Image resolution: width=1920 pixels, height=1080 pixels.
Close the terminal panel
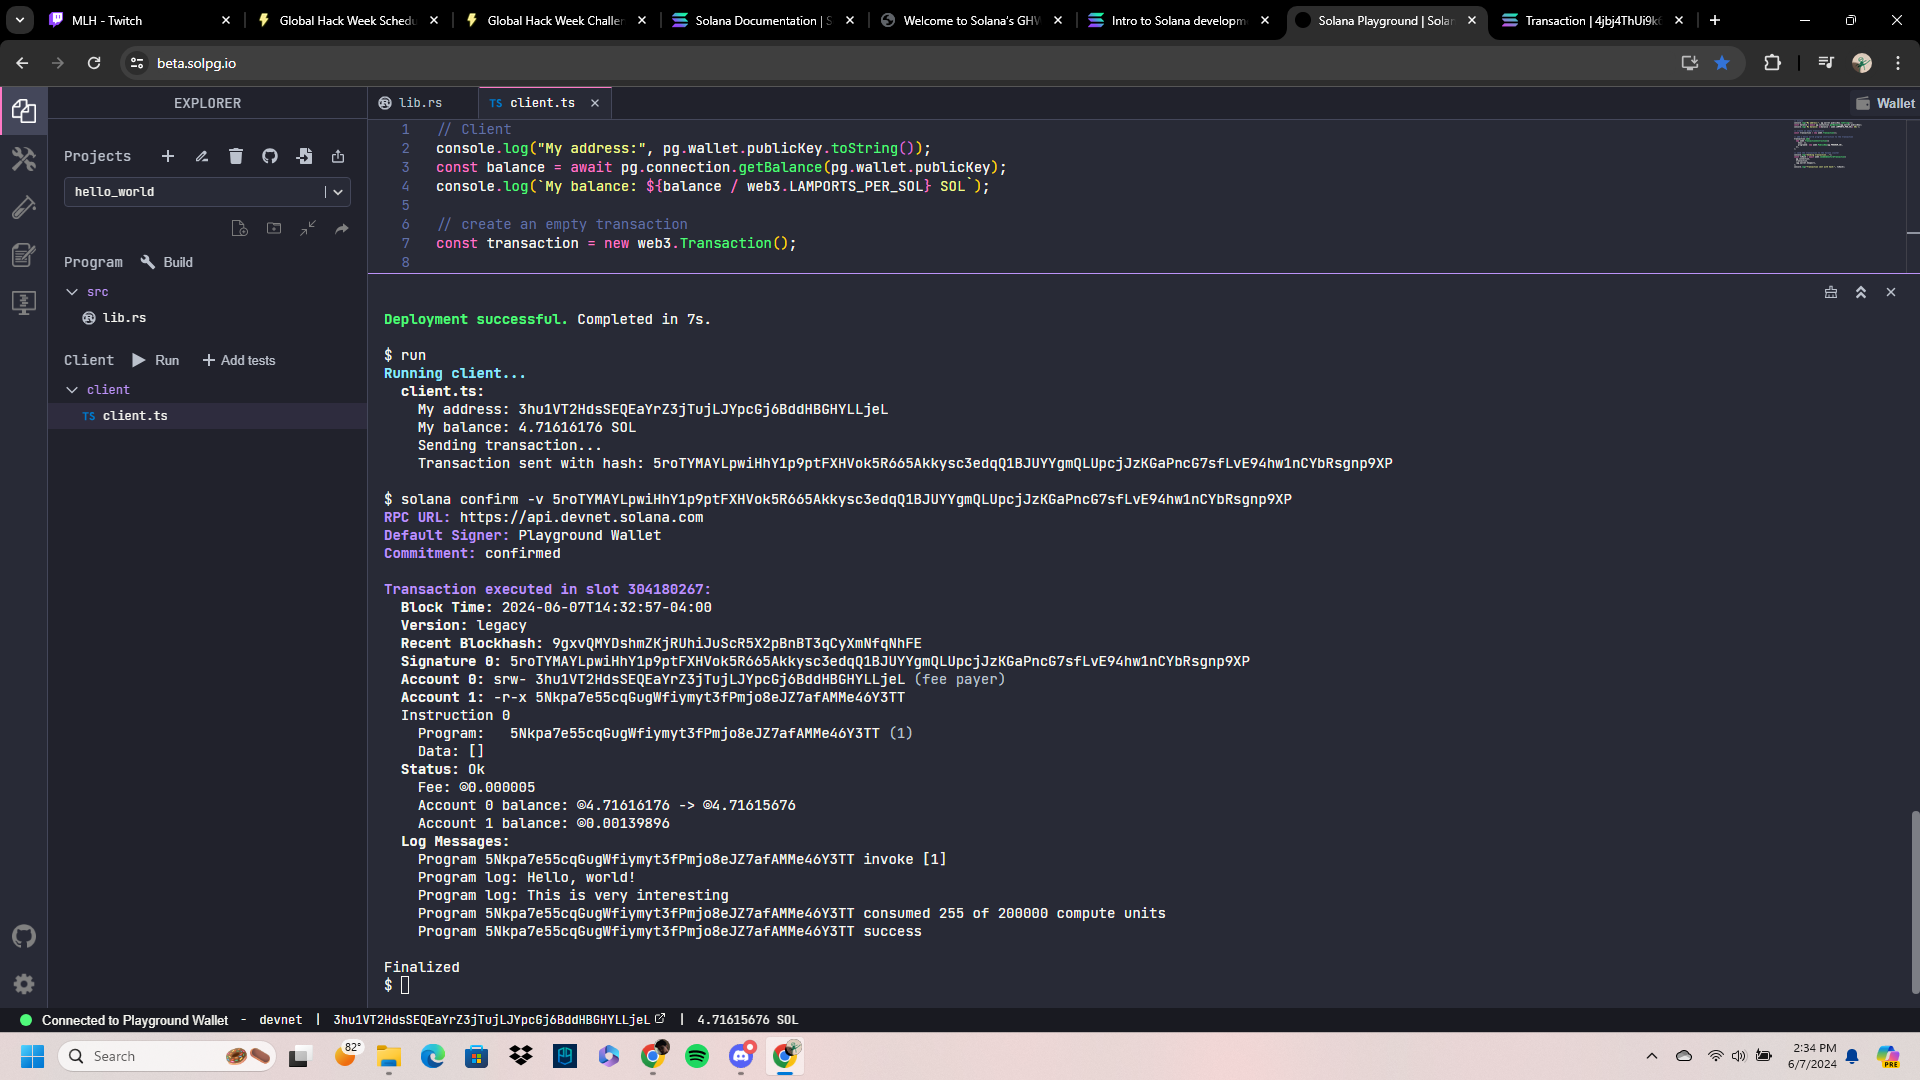coord(1891,292)
